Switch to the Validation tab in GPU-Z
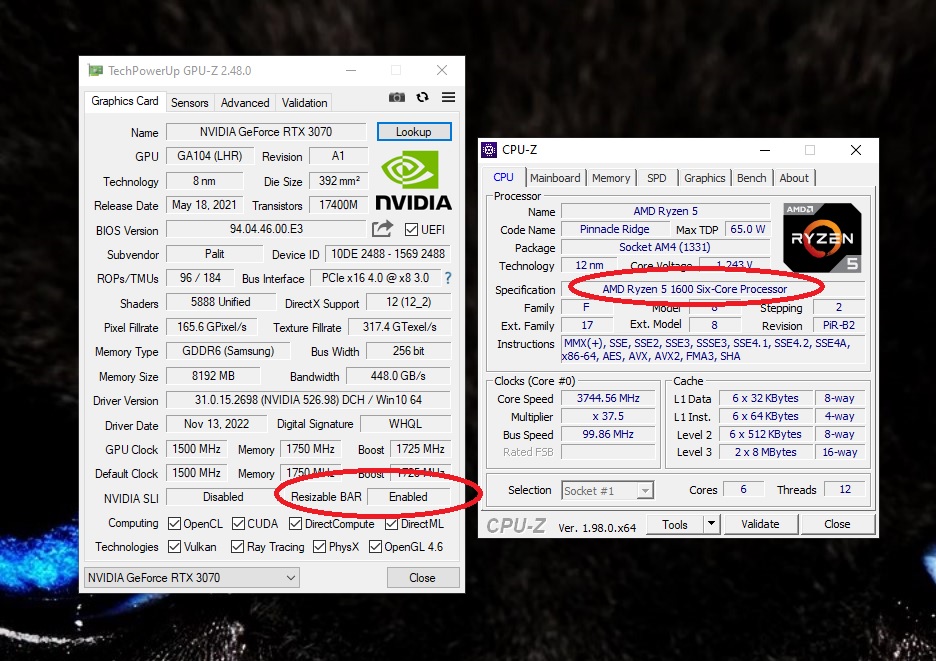The width and height of the screenshot is (936, 661). [x=304, y=103]
